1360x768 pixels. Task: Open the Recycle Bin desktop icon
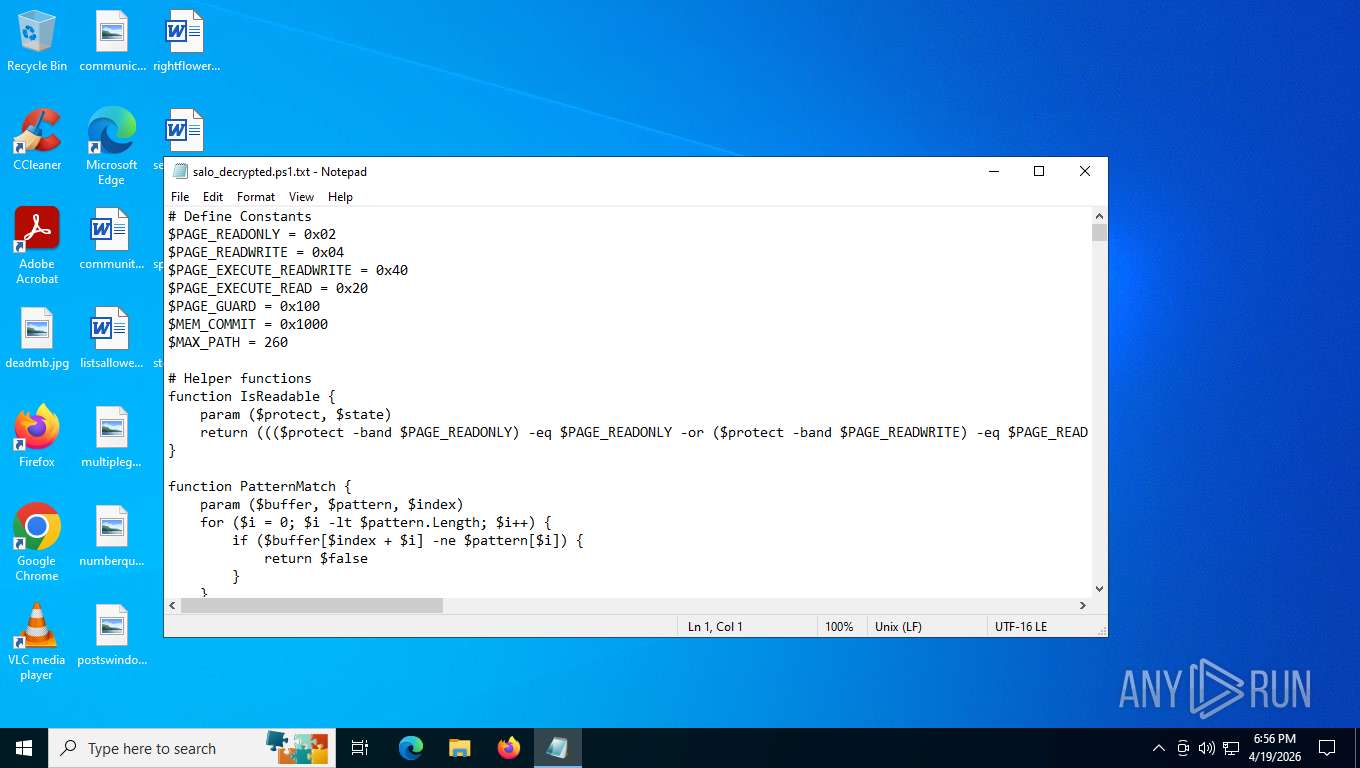point(37,41)
